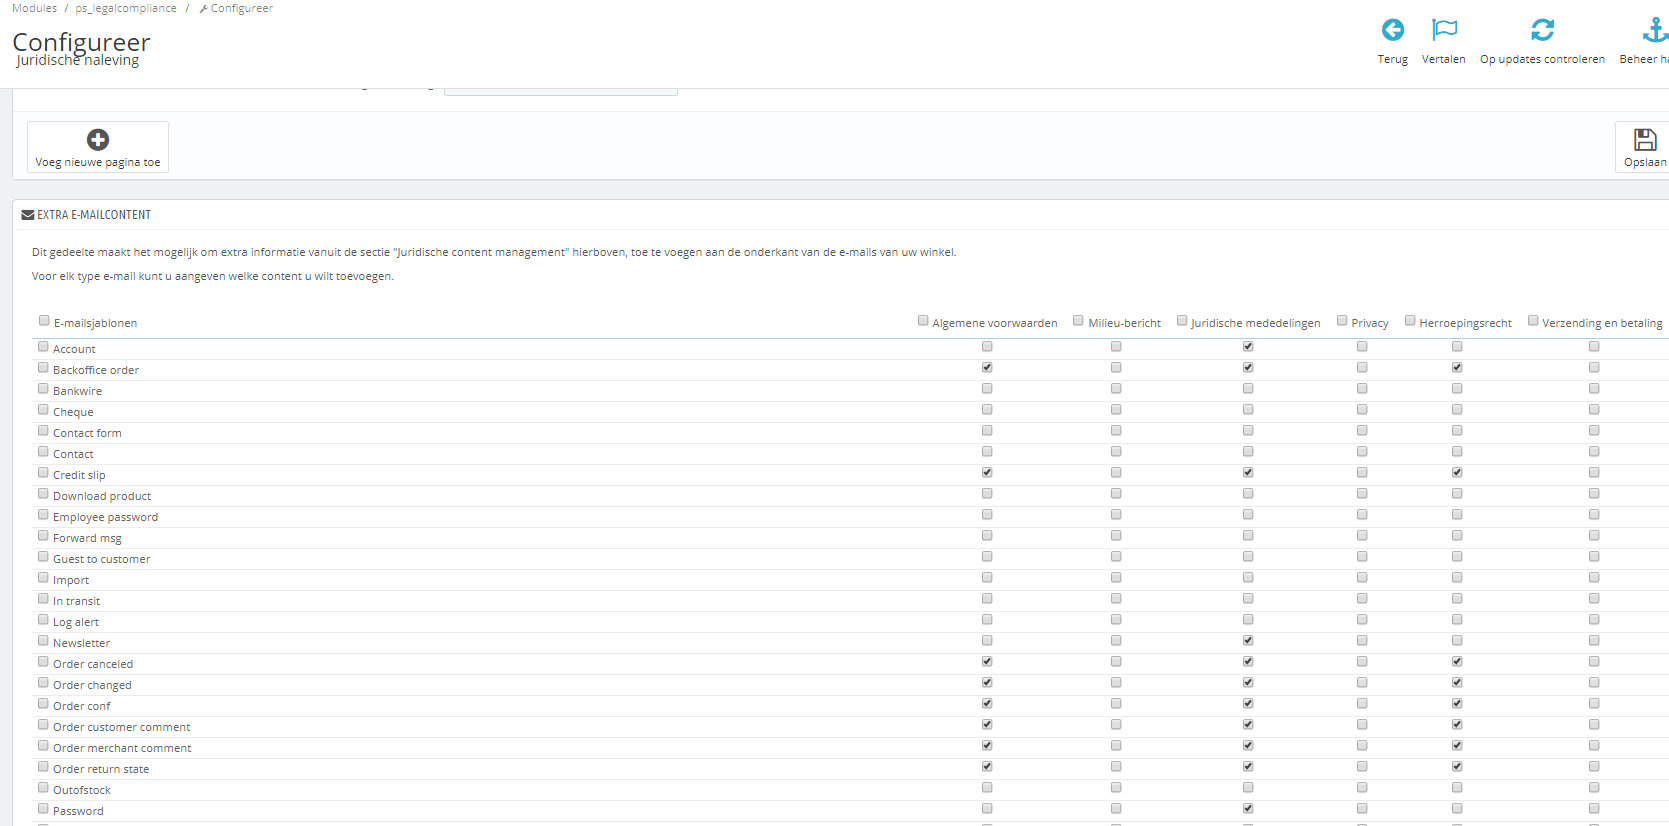Uncheck Herroepingsrecht for Order canceled
The image size is (1669, 826).
1457,662
